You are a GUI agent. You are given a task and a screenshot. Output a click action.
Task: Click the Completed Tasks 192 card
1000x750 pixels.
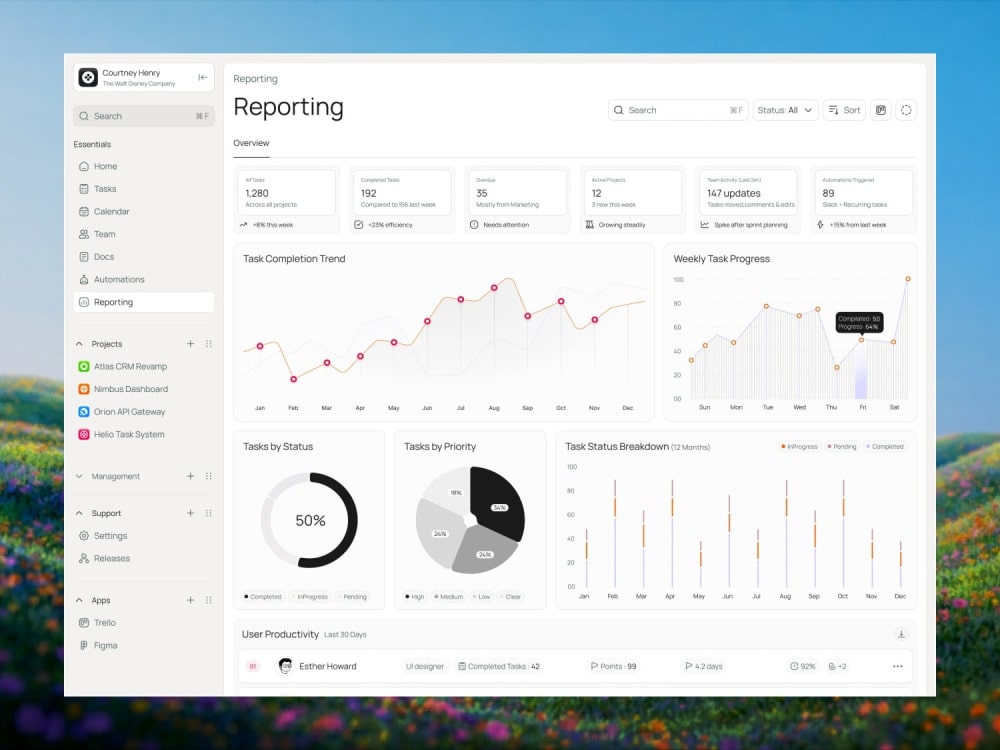tap(402, 200)
